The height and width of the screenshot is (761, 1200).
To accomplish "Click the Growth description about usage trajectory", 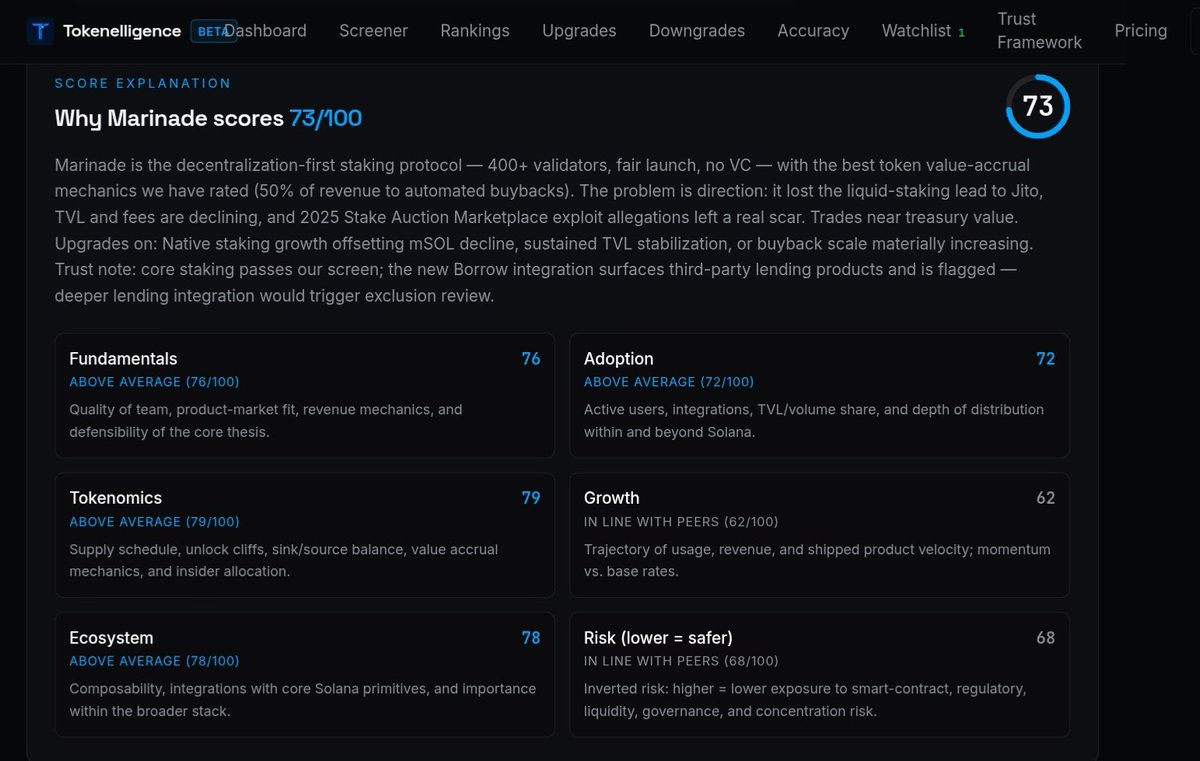I will (817, 560).
